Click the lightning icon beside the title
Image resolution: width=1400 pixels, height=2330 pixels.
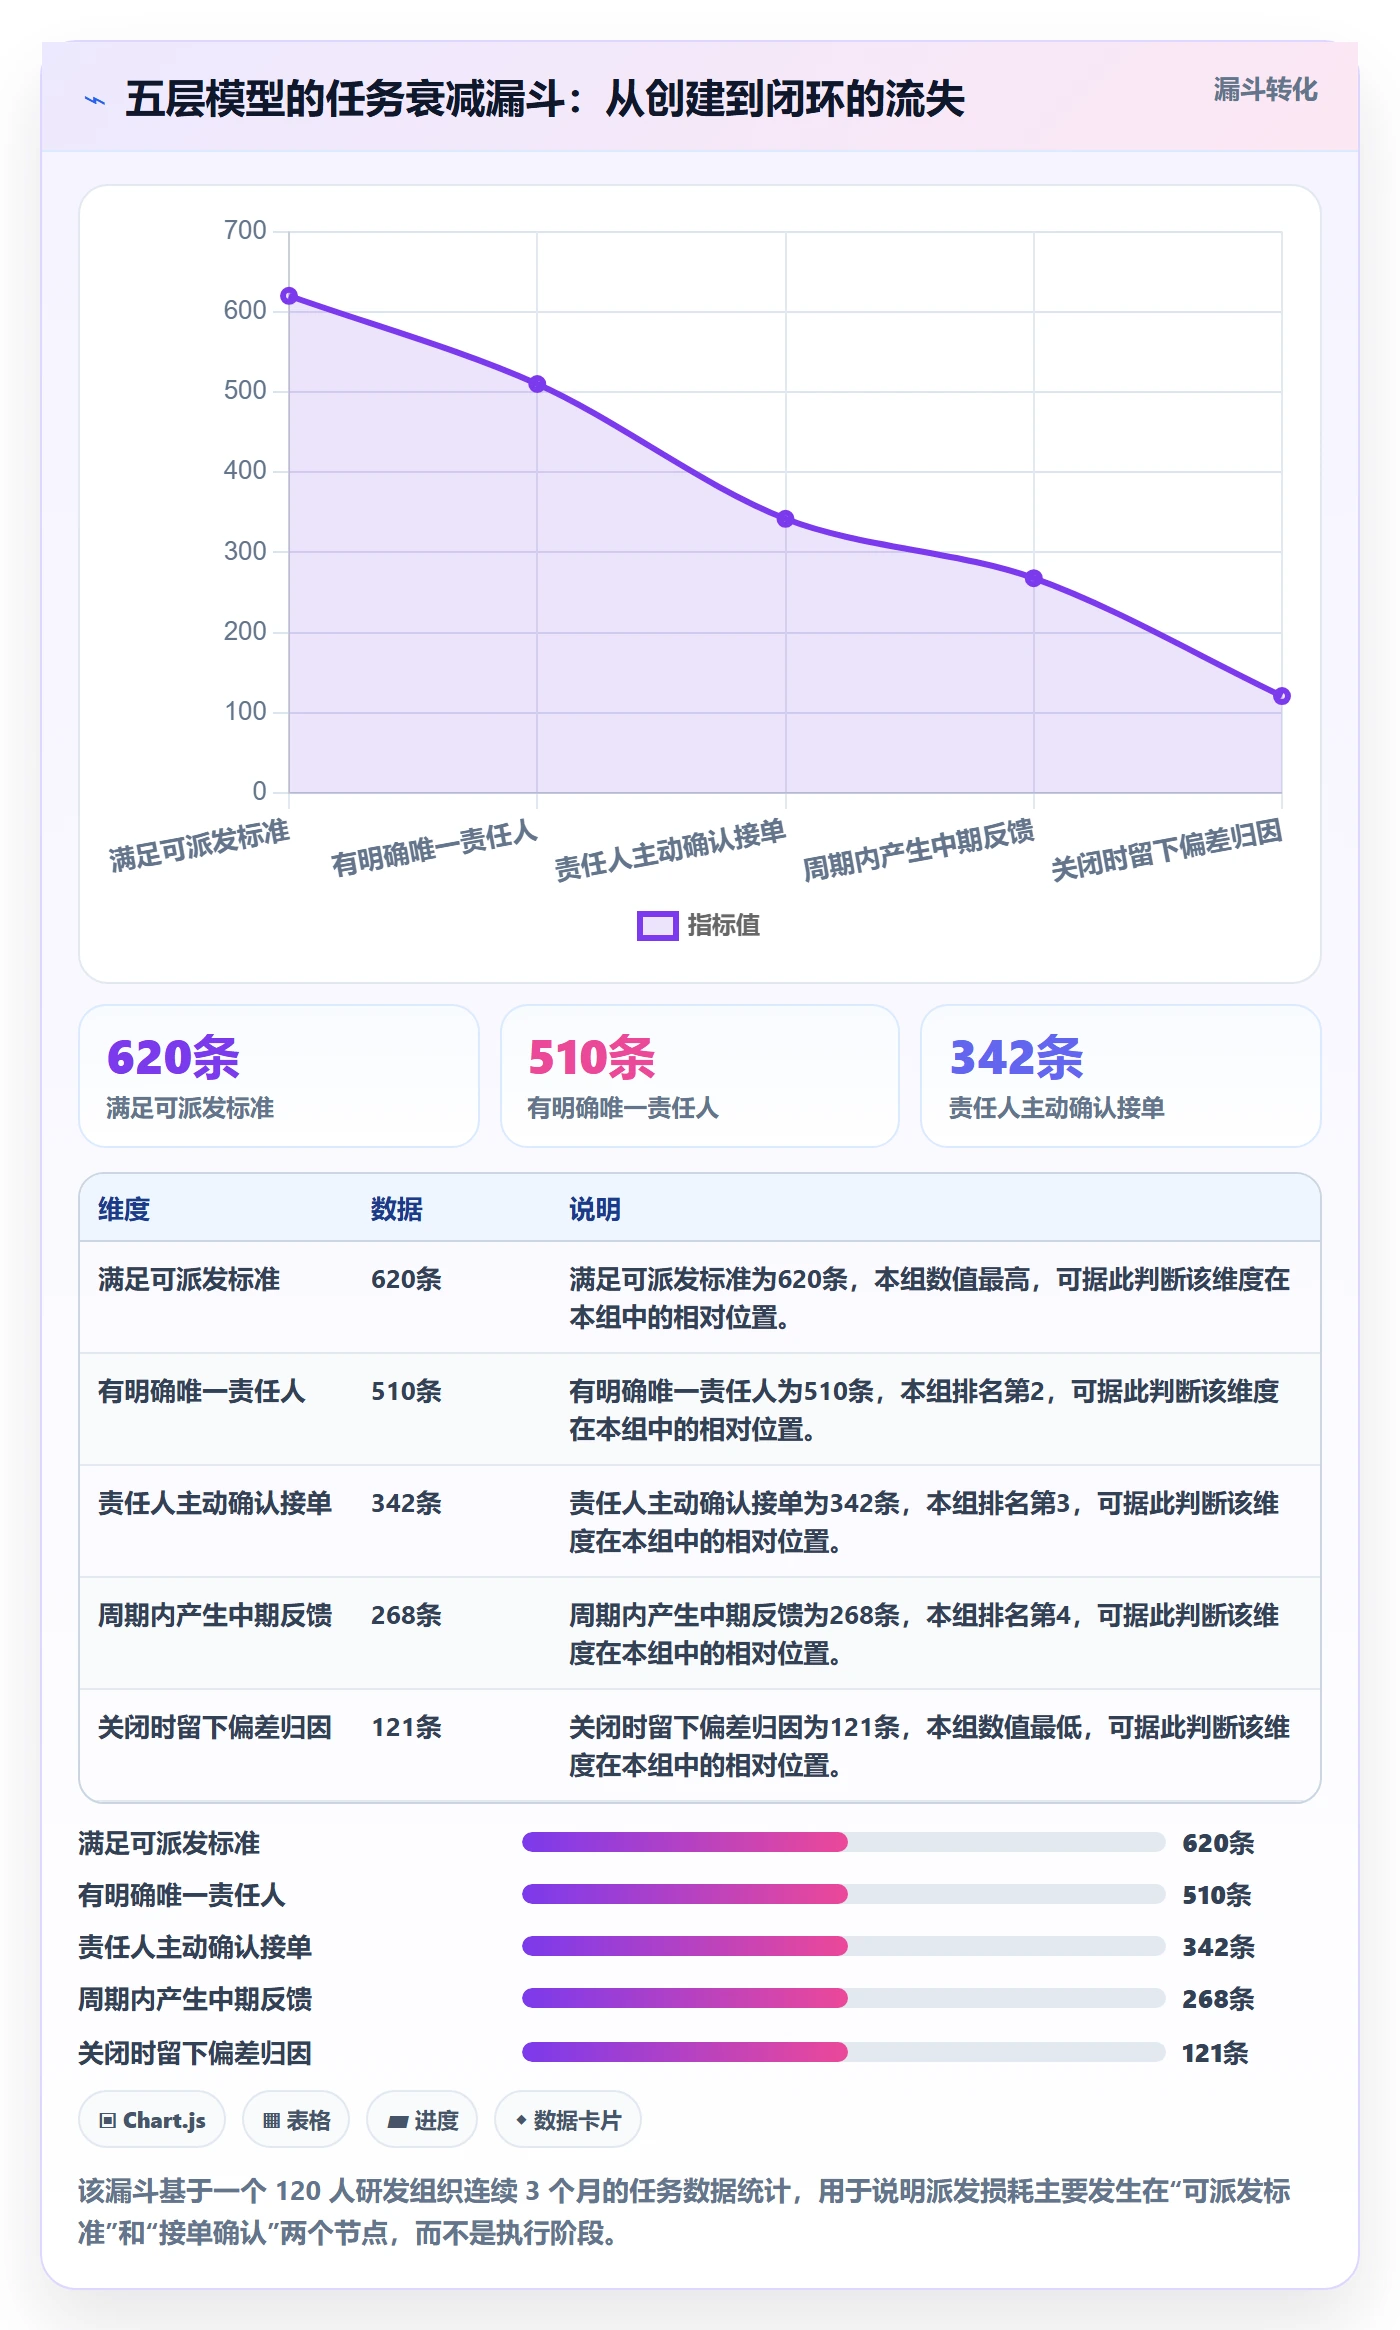coord(95,100)
